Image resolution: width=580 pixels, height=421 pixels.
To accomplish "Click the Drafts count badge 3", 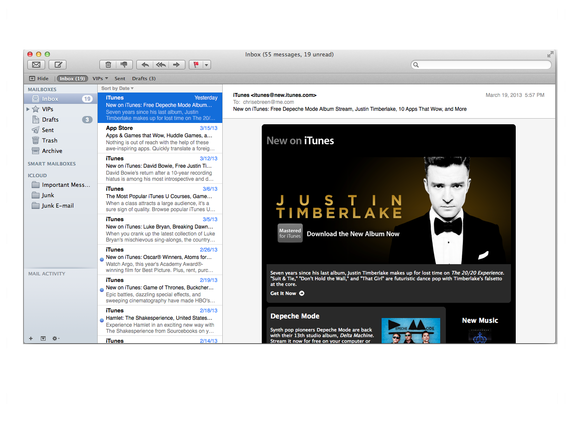I will [87, 119].
